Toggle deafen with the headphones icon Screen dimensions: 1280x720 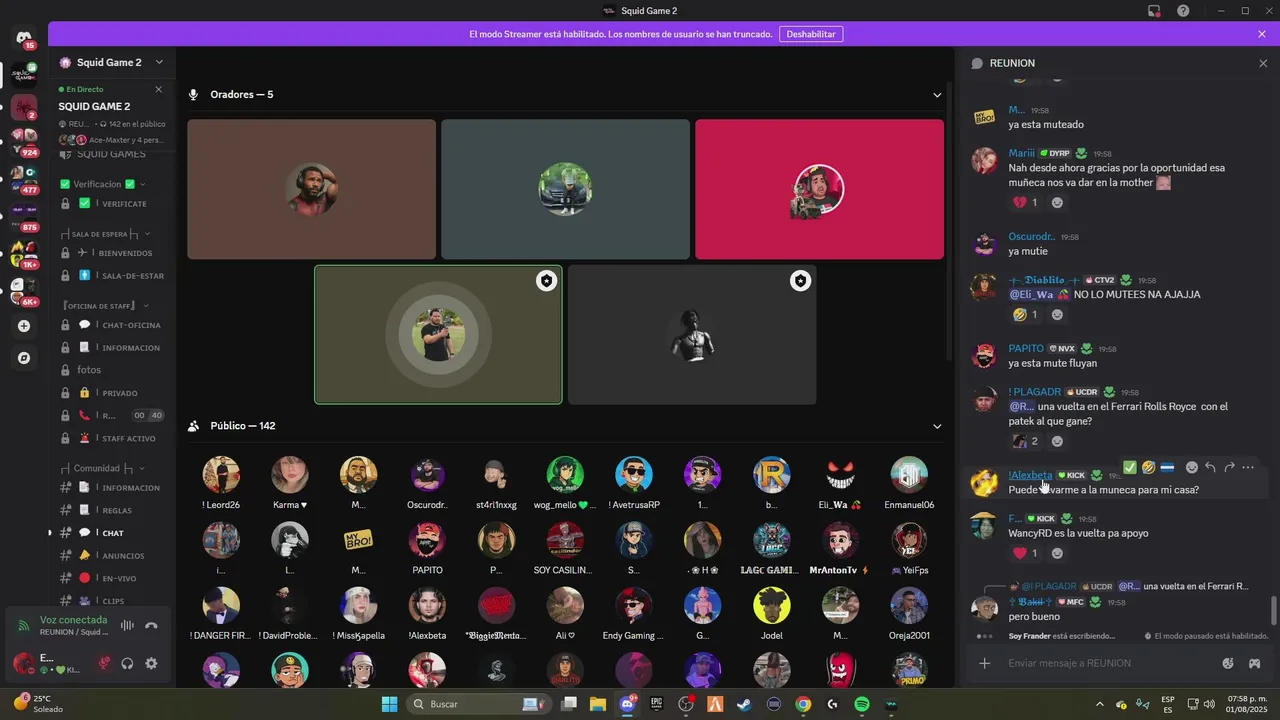(x=127, y=663)
